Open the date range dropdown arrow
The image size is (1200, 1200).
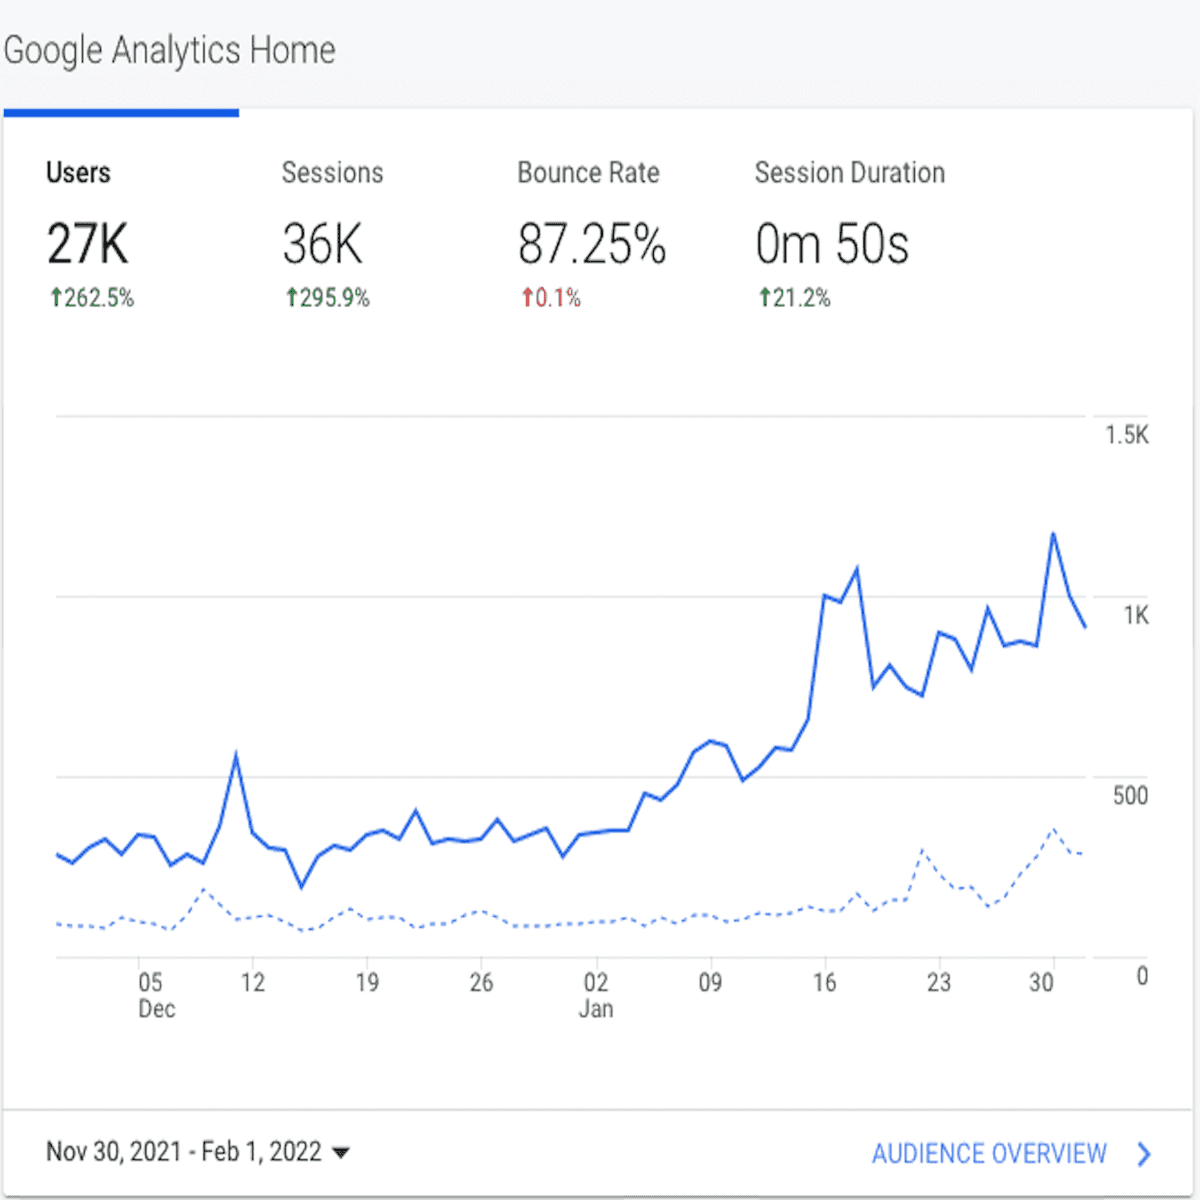coord(341,1153)
